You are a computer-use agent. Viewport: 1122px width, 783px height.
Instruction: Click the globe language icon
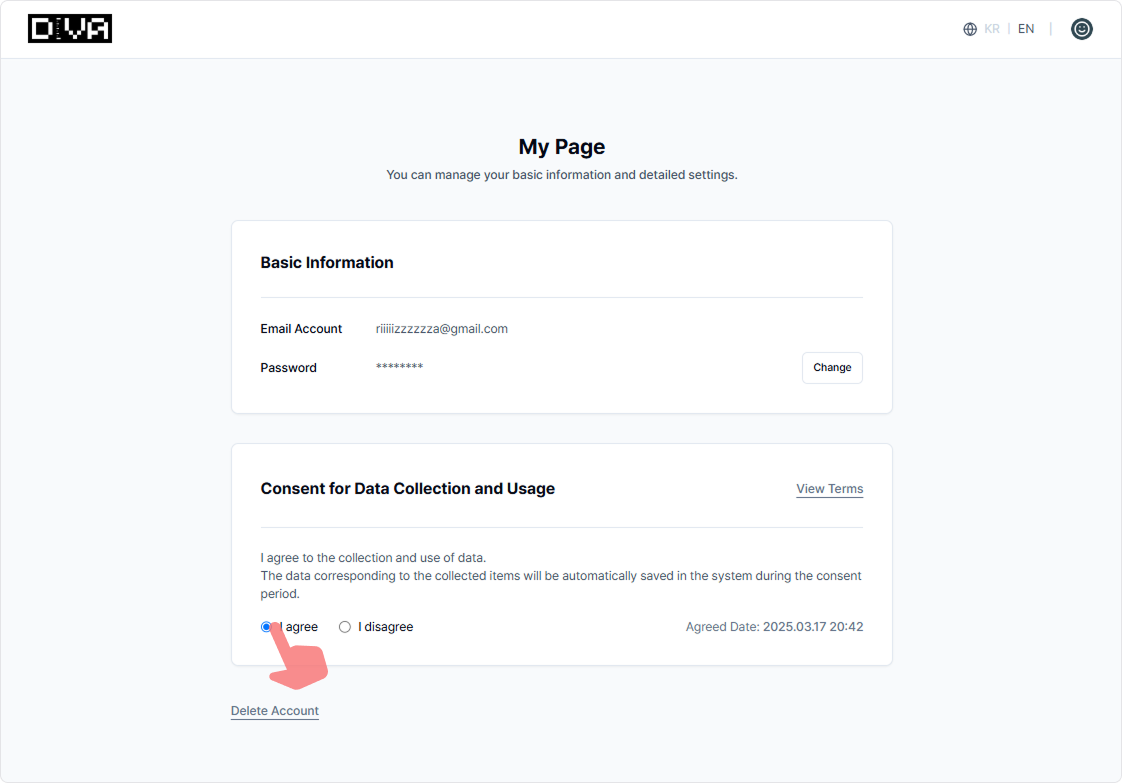[x=969, y=29]
